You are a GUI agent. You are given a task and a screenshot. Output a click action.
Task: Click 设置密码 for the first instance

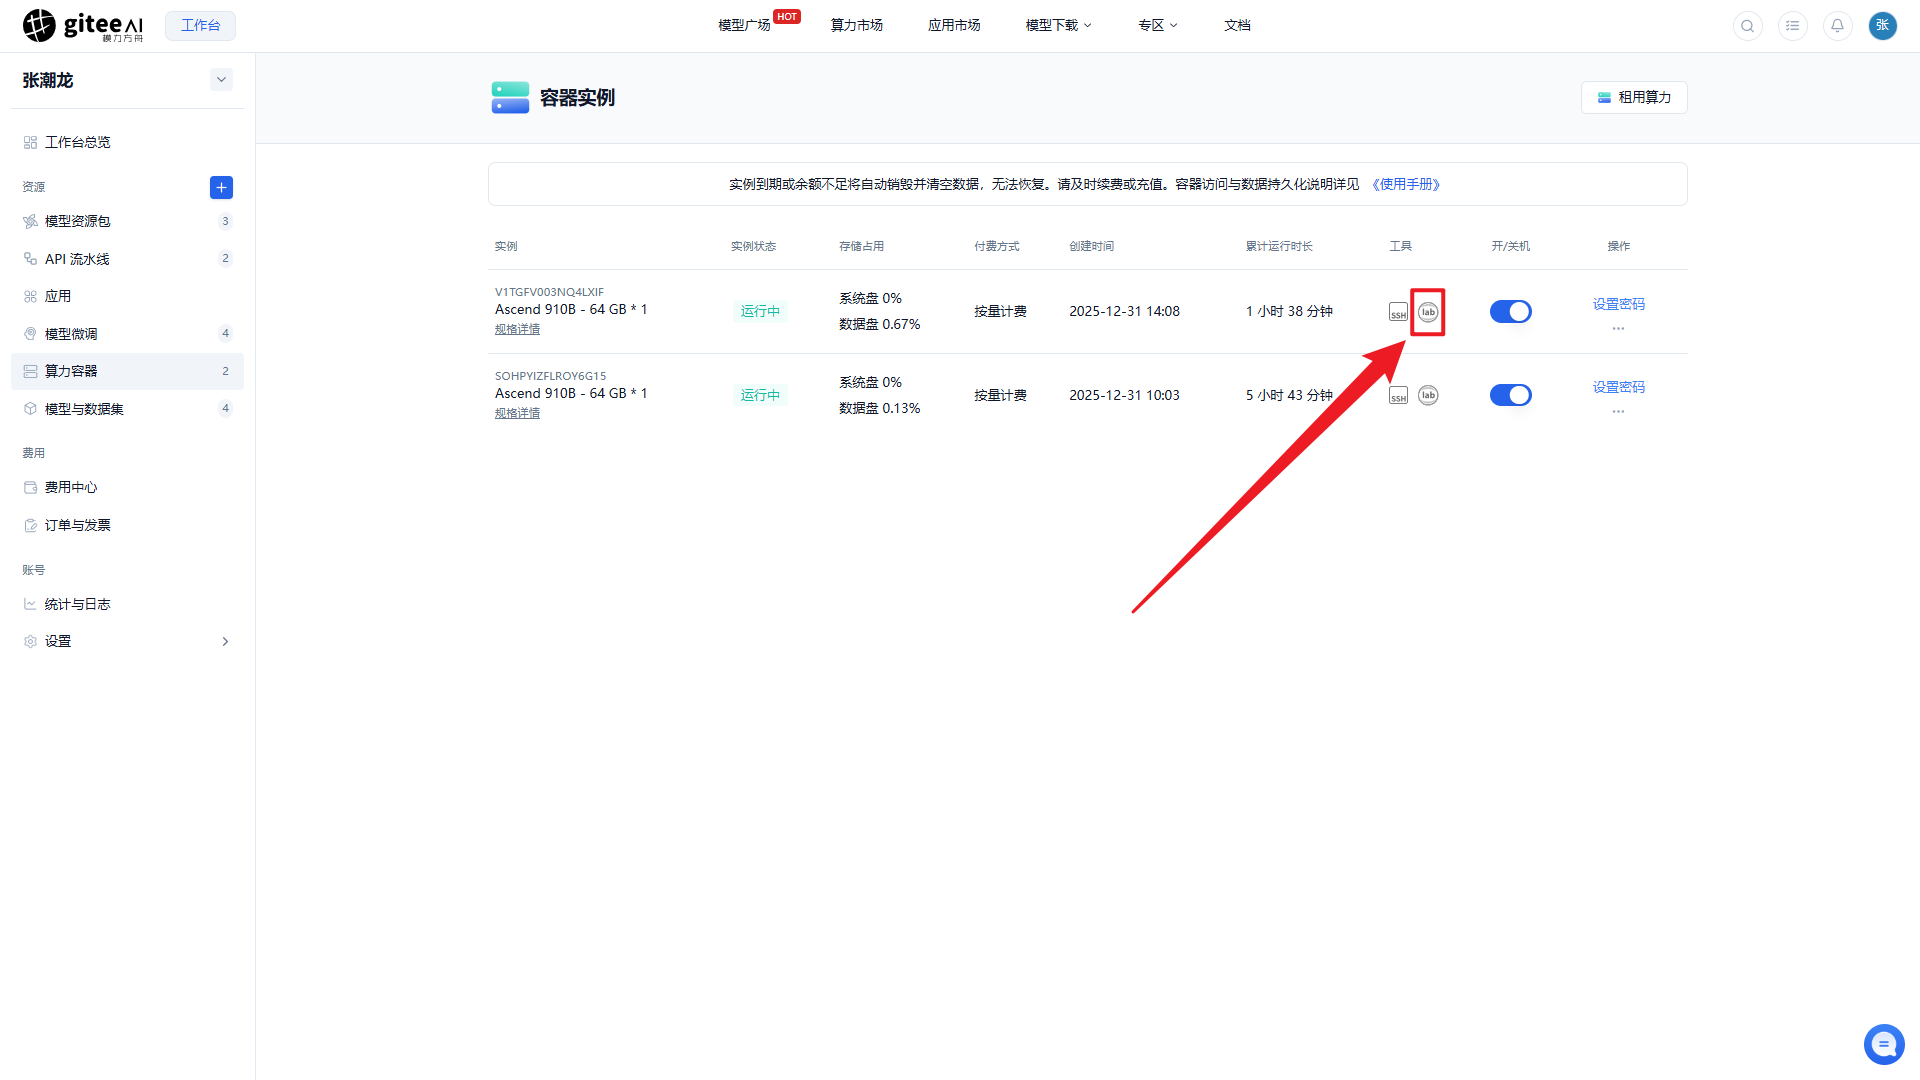tap(1618, 304)
